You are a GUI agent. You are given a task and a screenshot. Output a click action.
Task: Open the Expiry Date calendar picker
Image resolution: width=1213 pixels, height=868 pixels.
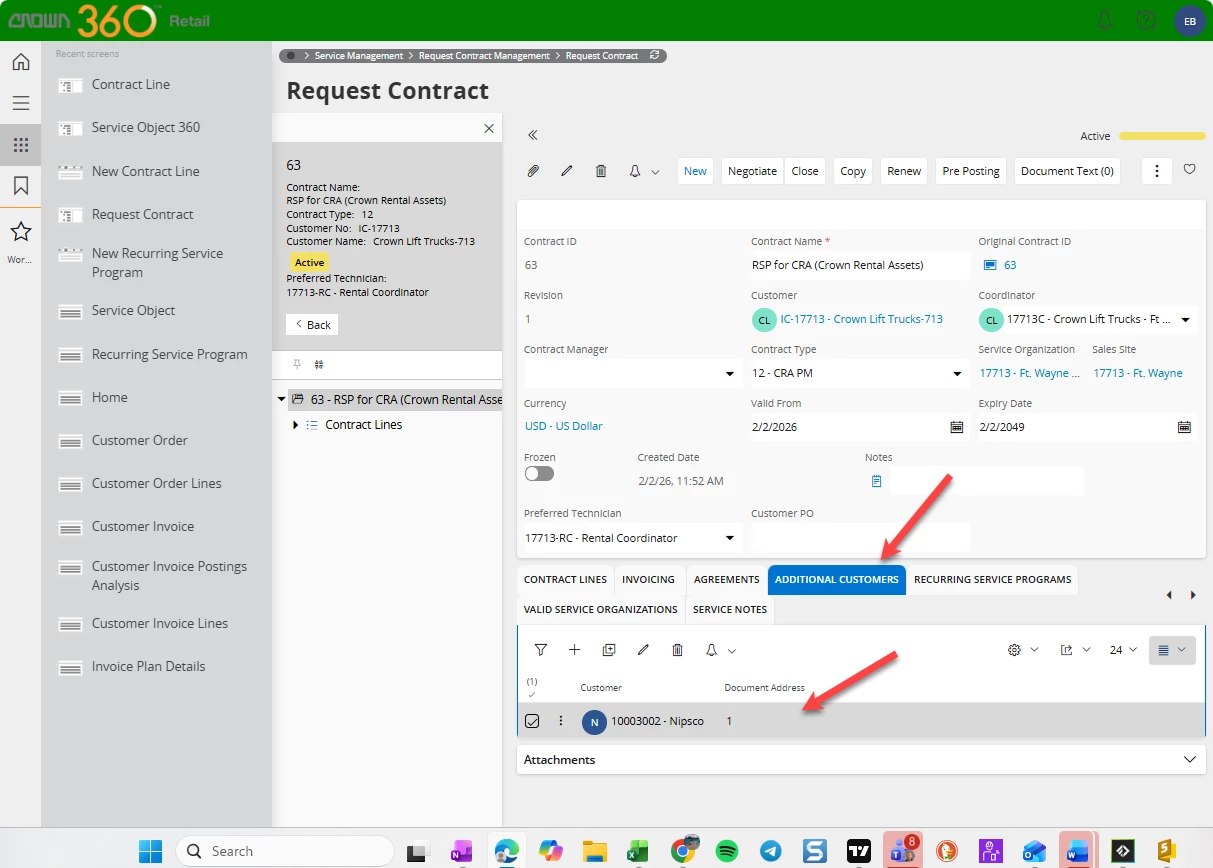pos(1184,427)
